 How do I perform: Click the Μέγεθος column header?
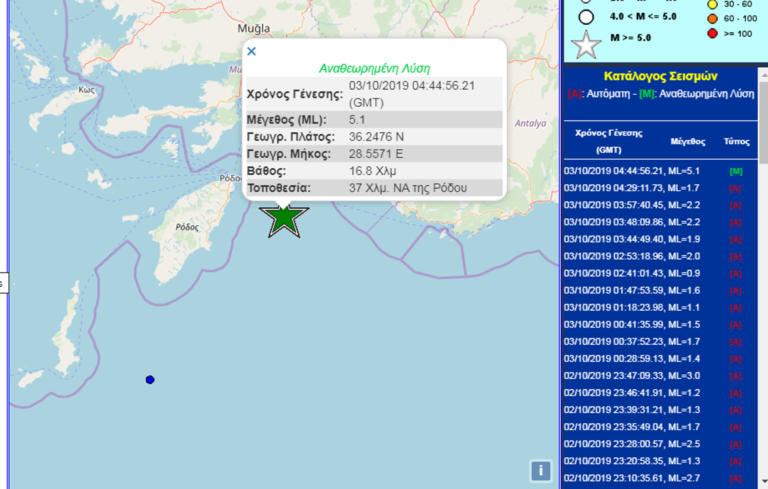click(x=687, y=141)
